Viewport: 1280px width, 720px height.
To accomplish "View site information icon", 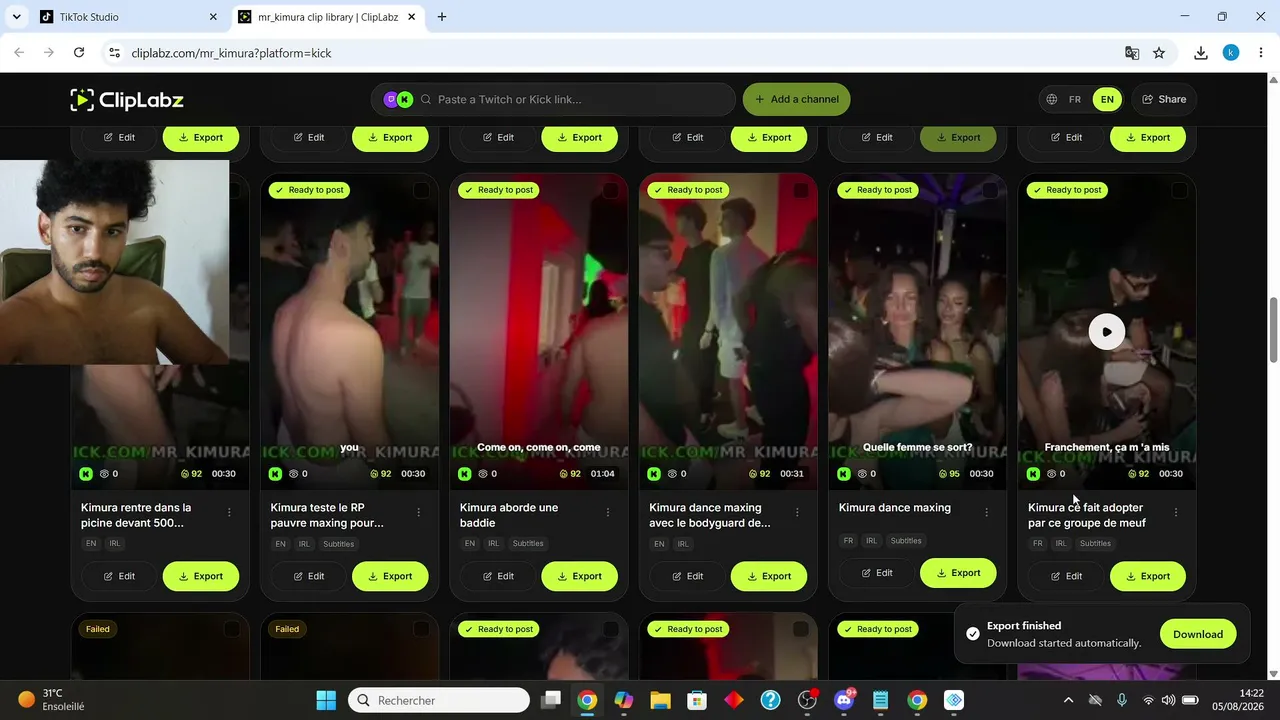I will click(114, 53).
